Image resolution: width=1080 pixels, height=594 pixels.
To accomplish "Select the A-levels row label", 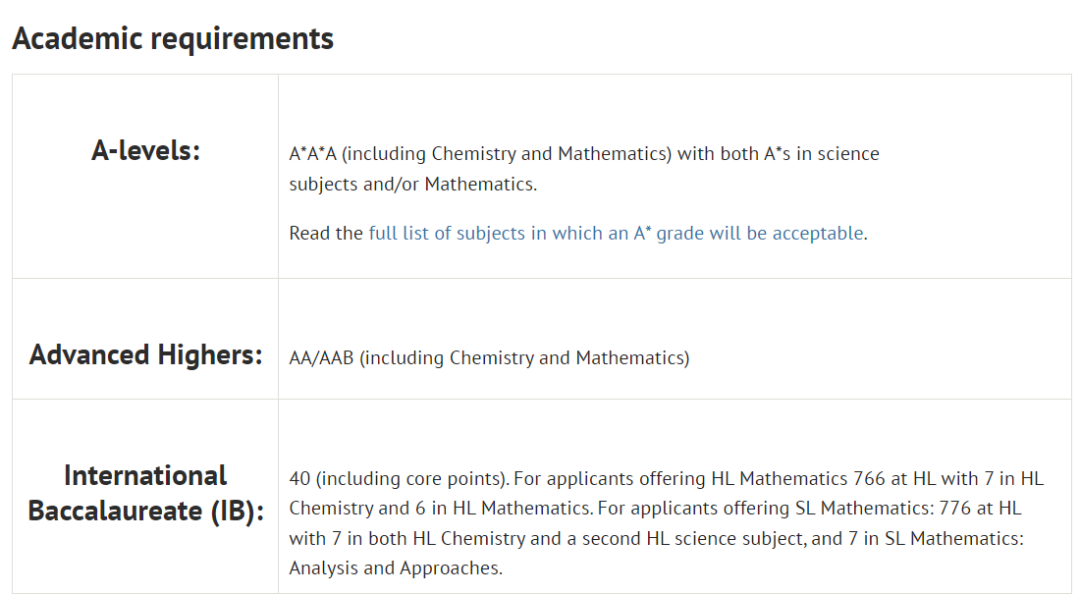I will click(145, 150).
